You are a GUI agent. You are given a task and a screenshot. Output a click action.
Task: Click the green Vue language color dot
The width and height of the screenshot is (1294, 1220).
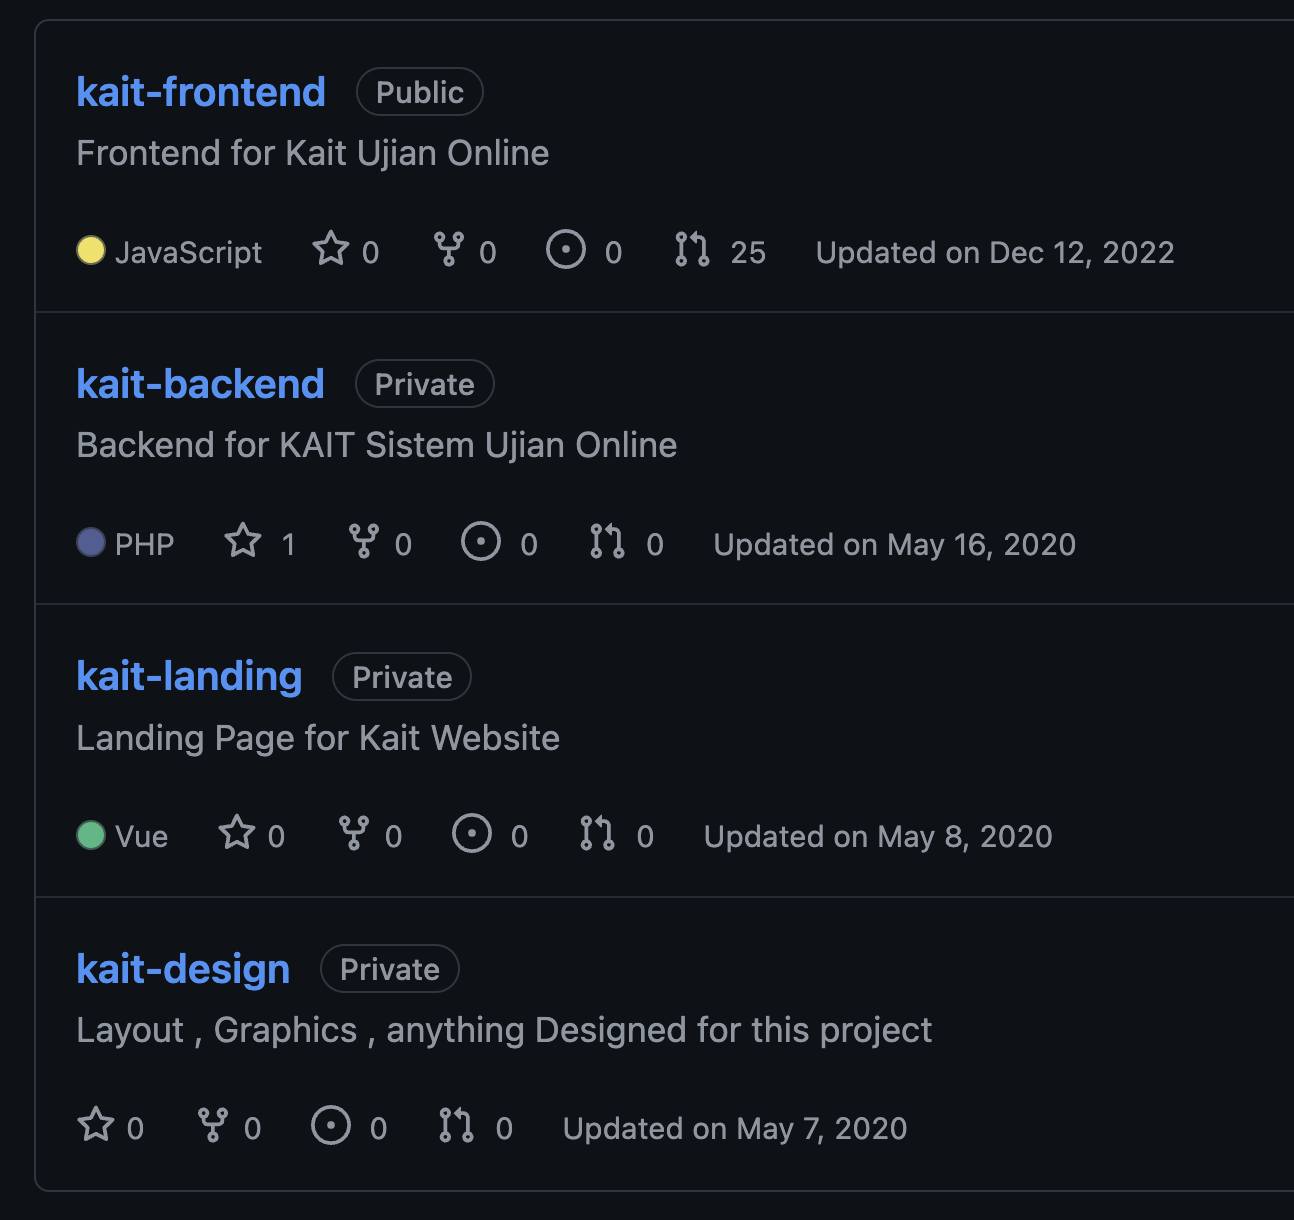(x=91, y=834)
